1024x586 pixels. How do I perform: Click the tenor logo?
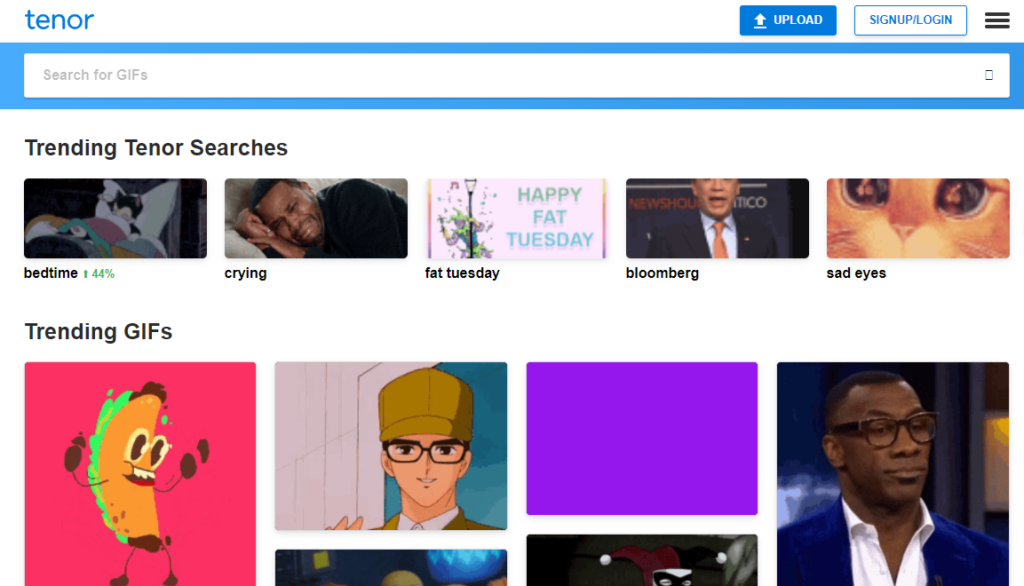[59, 20]
